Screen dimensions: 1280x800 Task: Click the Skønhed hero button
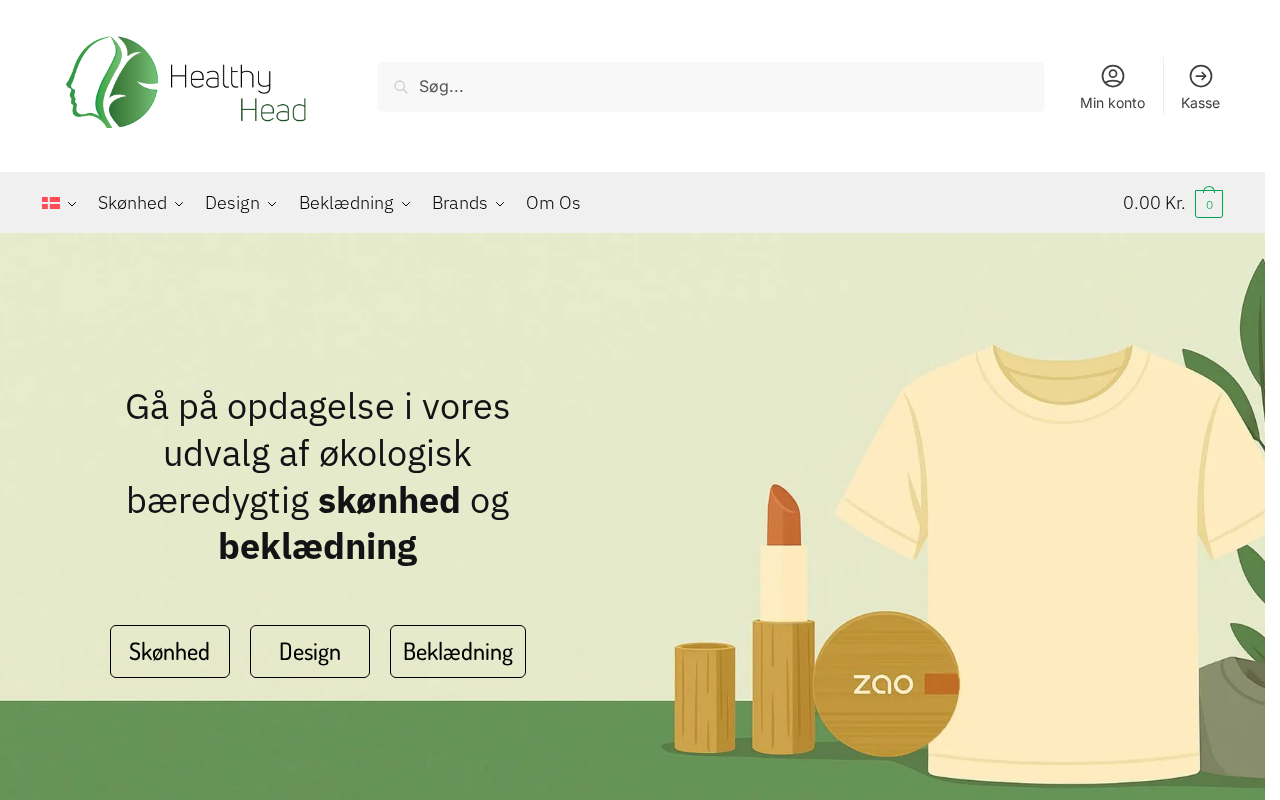coord(170,652)
